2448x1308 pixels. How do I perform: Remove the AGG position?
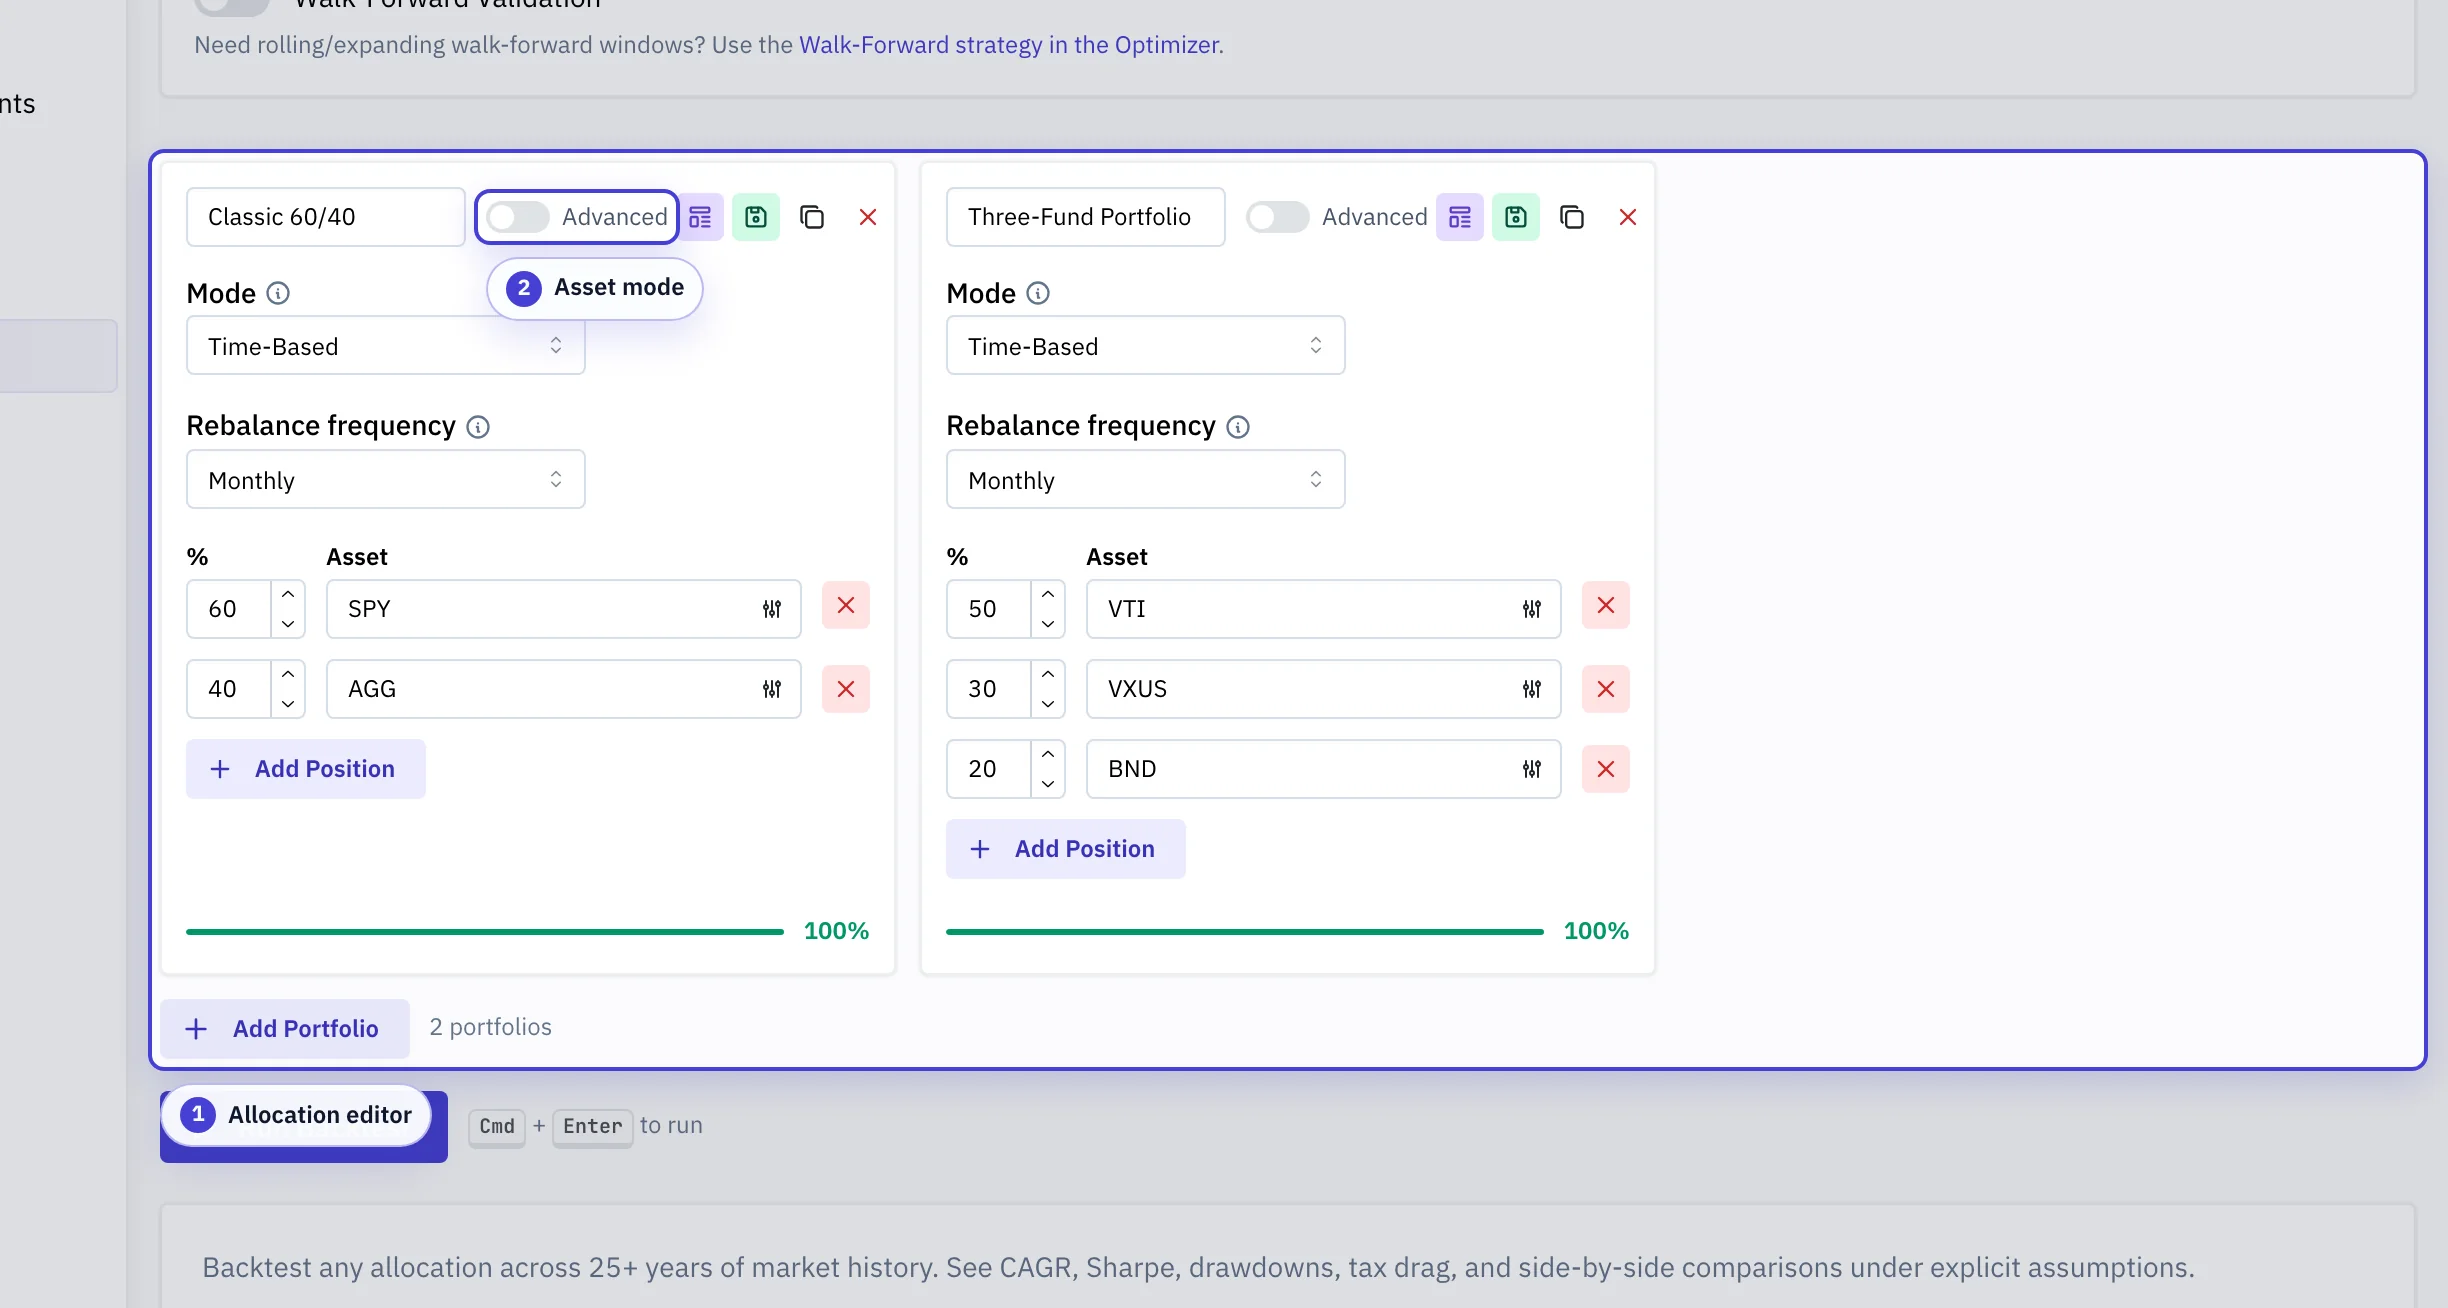point(846,689)
